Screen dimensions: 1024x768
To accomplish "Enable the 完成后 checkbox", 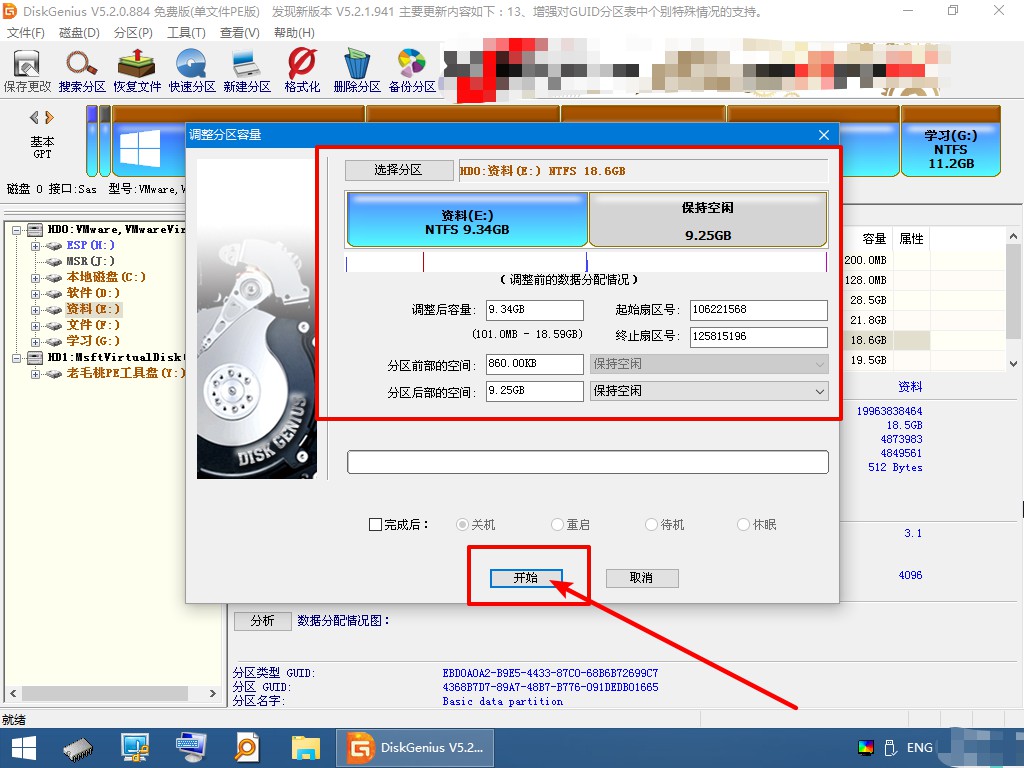I will [376, 524].
